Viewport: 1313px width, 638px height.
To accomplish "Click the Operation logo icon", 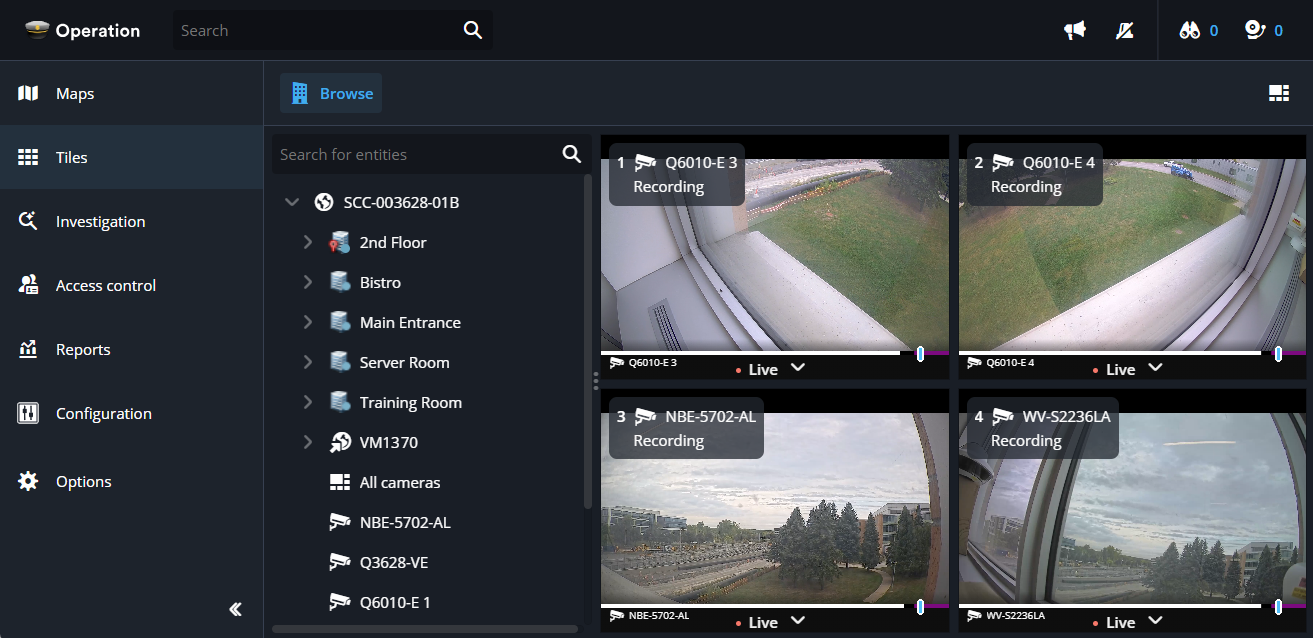I will click(37, 30).
